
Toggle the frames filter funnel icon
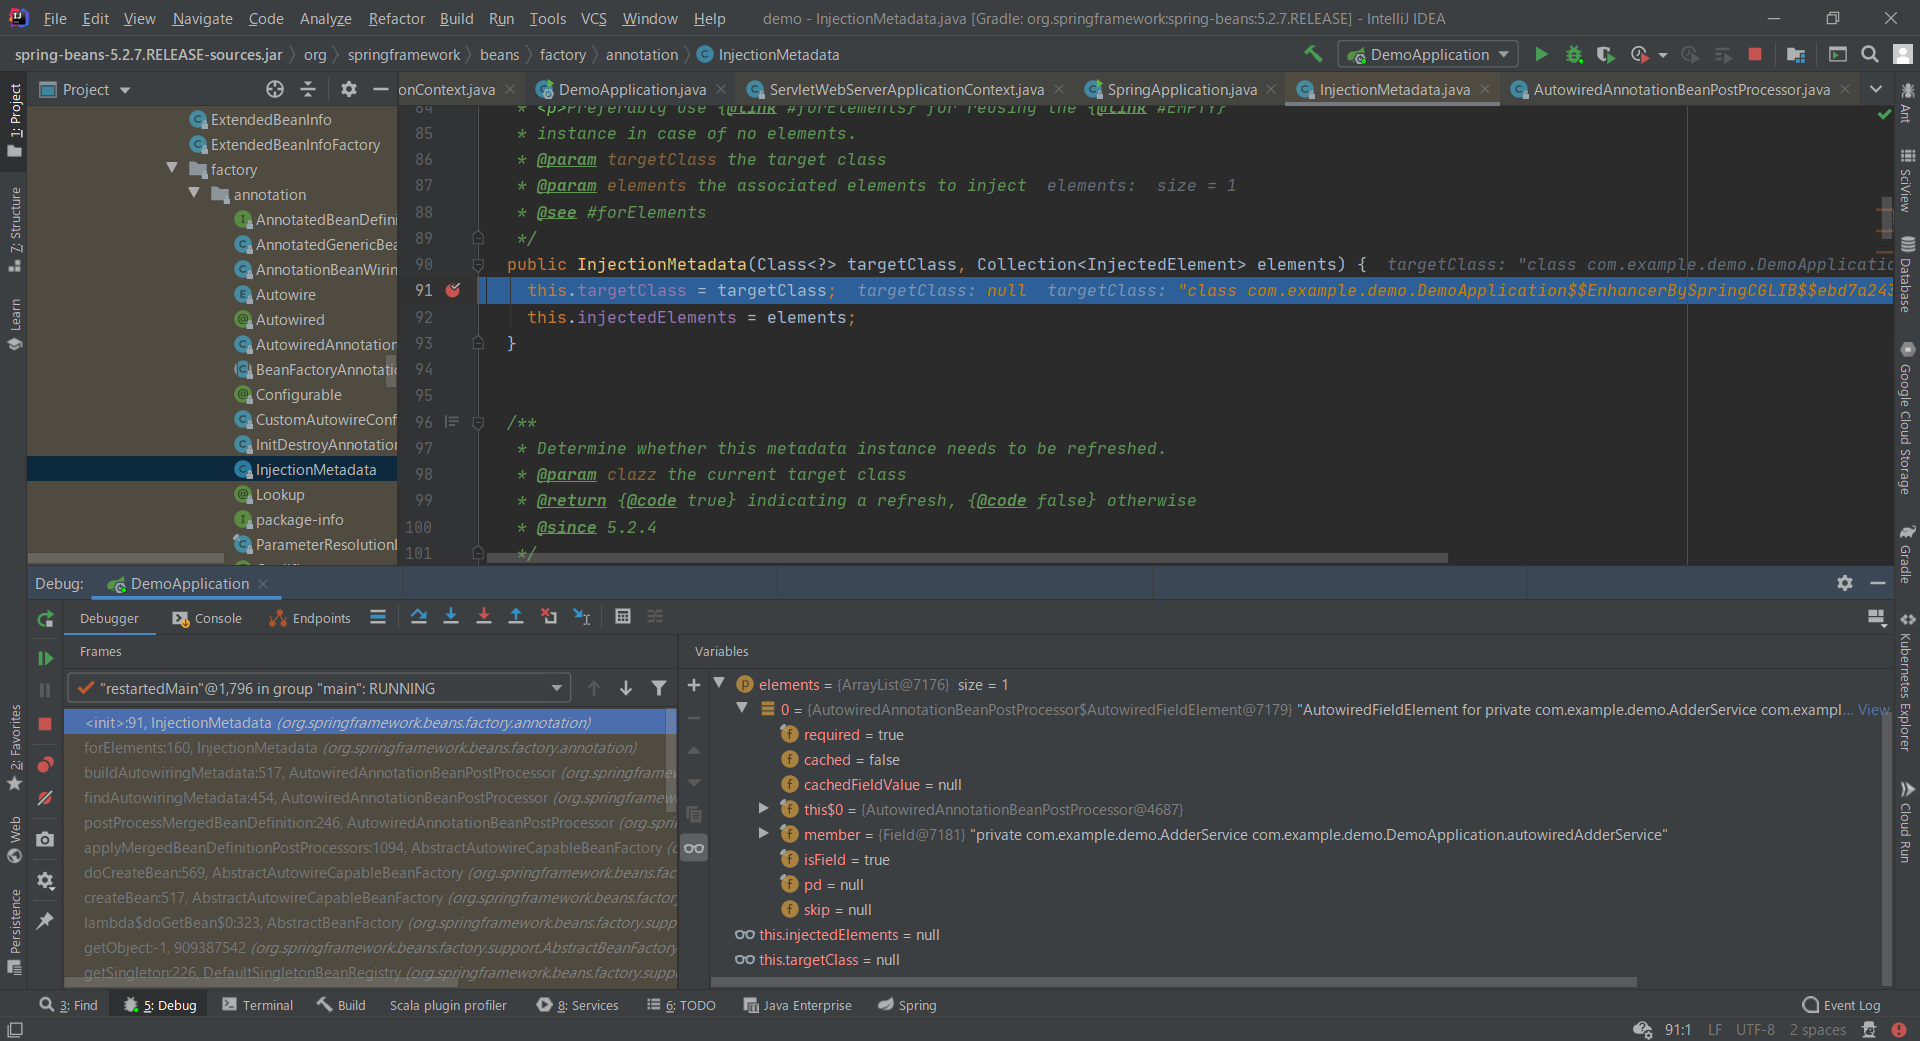[658, 688]
